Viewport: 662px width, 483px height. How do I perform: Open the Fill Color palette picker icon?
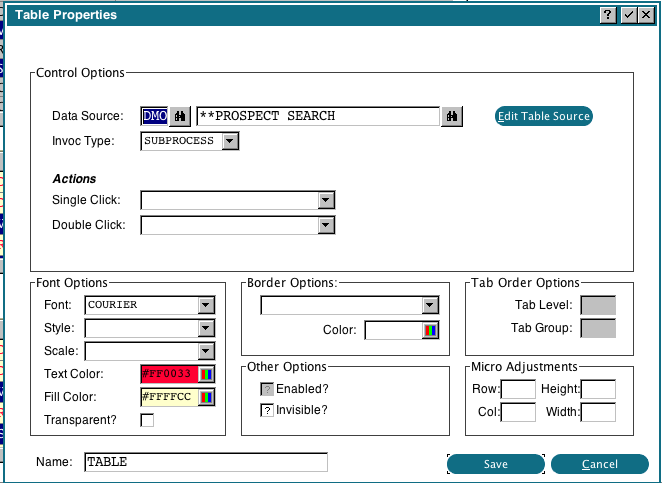[x=207, y=397]
